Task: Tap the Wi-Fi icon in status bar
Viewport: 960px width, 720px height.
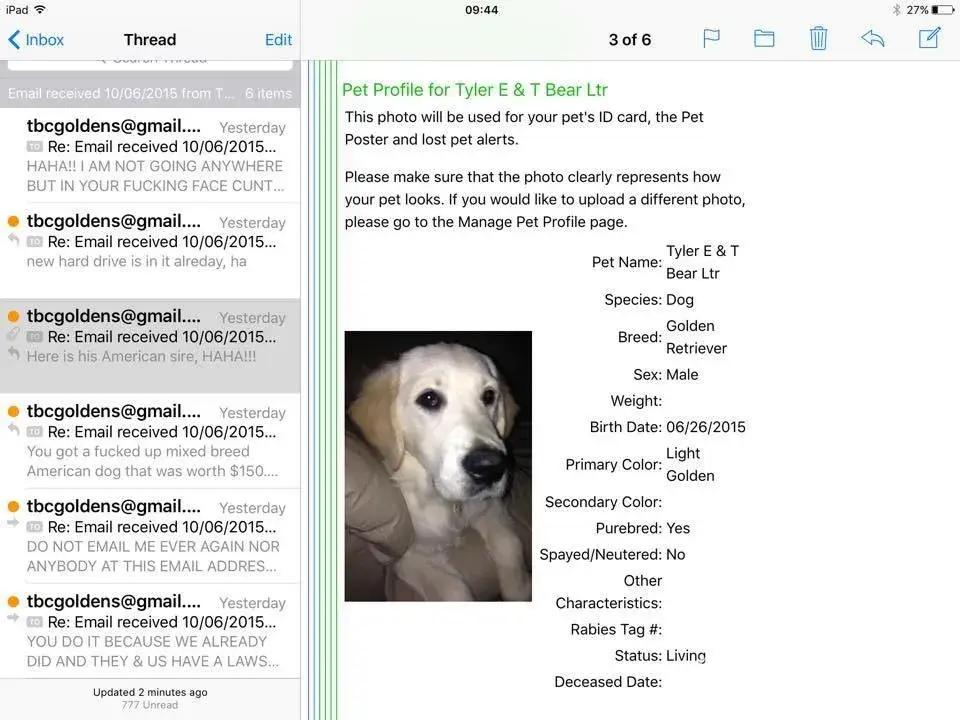Action: point(39,10)
